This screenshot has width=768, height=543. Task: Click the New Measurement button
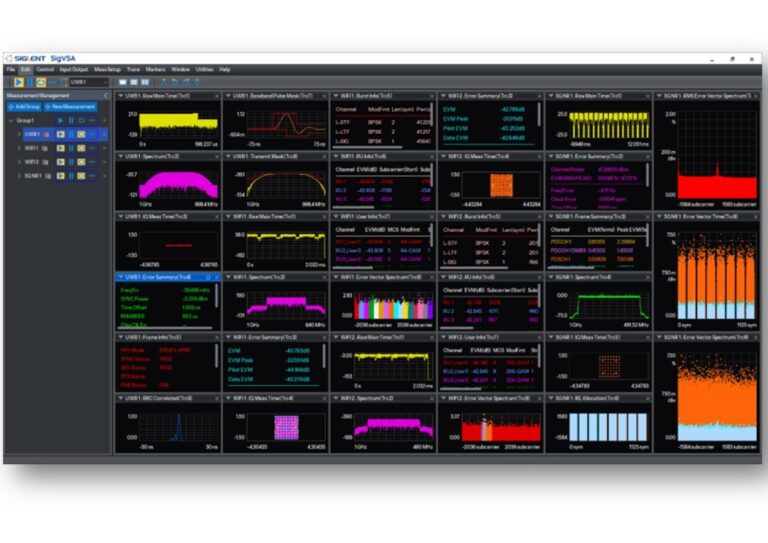click(70, 107)
